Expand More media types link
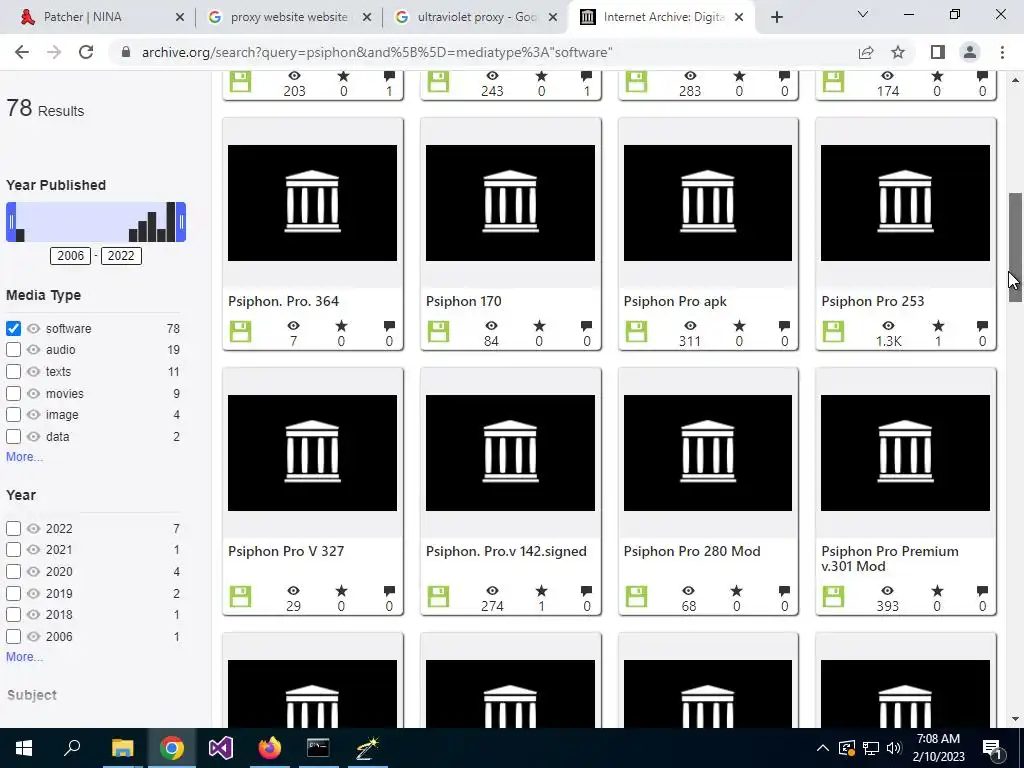The height and width of the screenshot is (768, 1024). click(24, 456)
